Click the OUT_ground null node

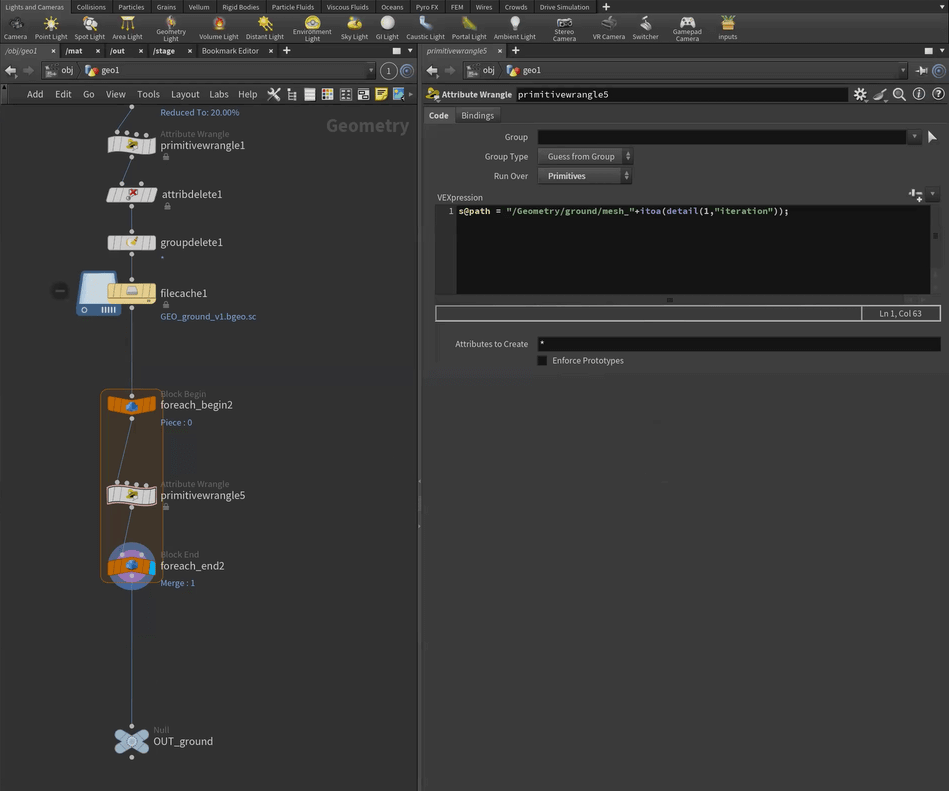coord(131,741)
